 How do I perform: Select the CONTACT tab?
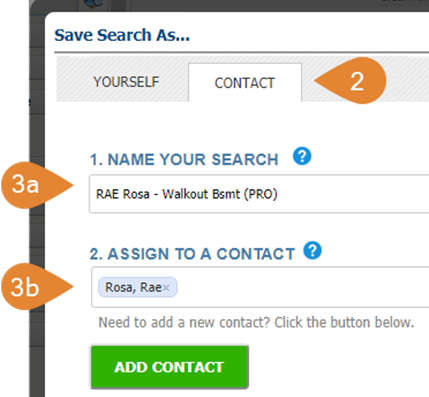(245, 83)
